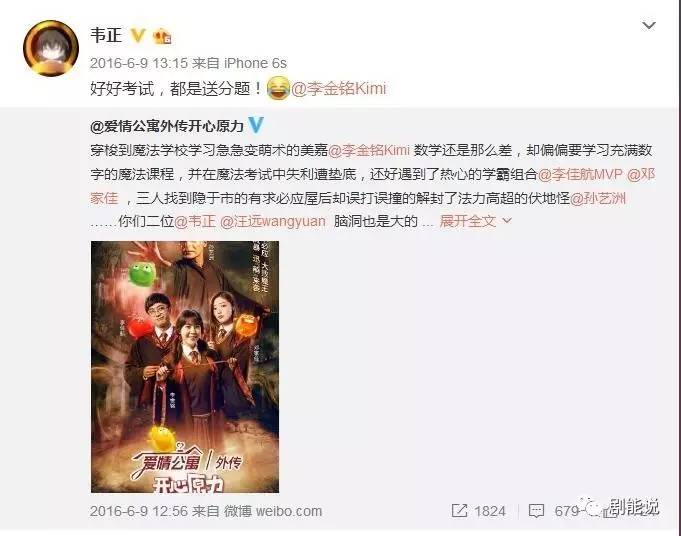The image size is (681, 536).
Task: Open the 爱情公寓外传 poster image
Action: (185, 367)
